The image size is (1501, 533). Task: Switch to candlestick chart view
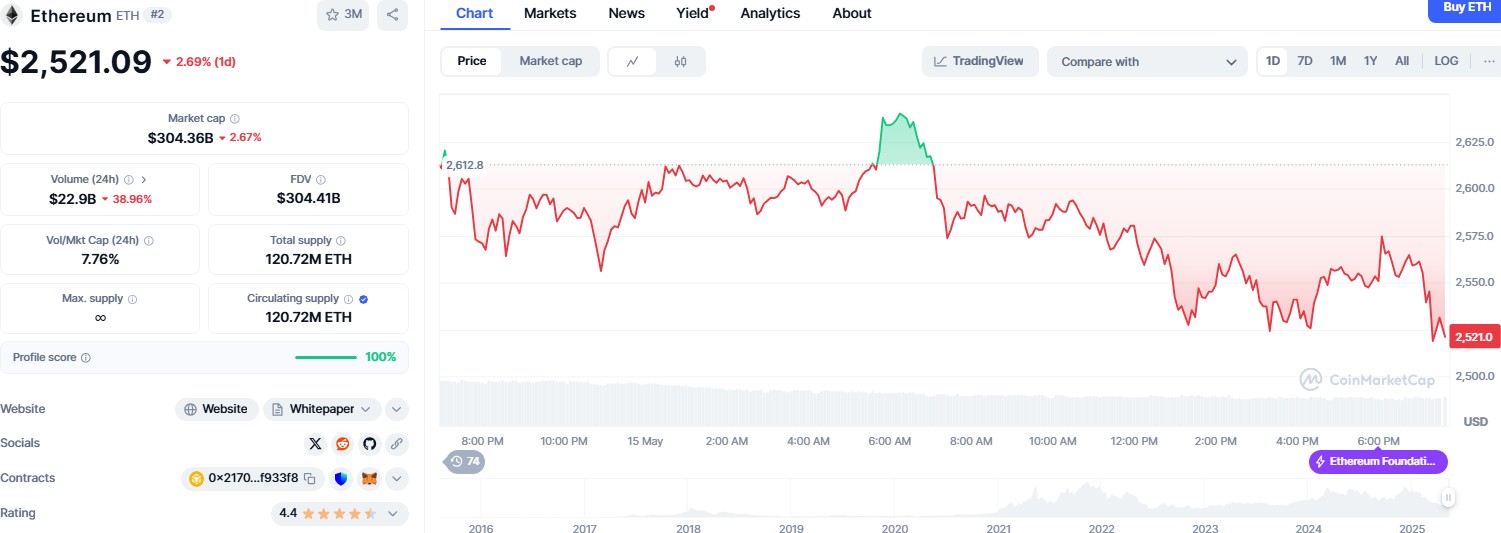[x=681, y=61]
